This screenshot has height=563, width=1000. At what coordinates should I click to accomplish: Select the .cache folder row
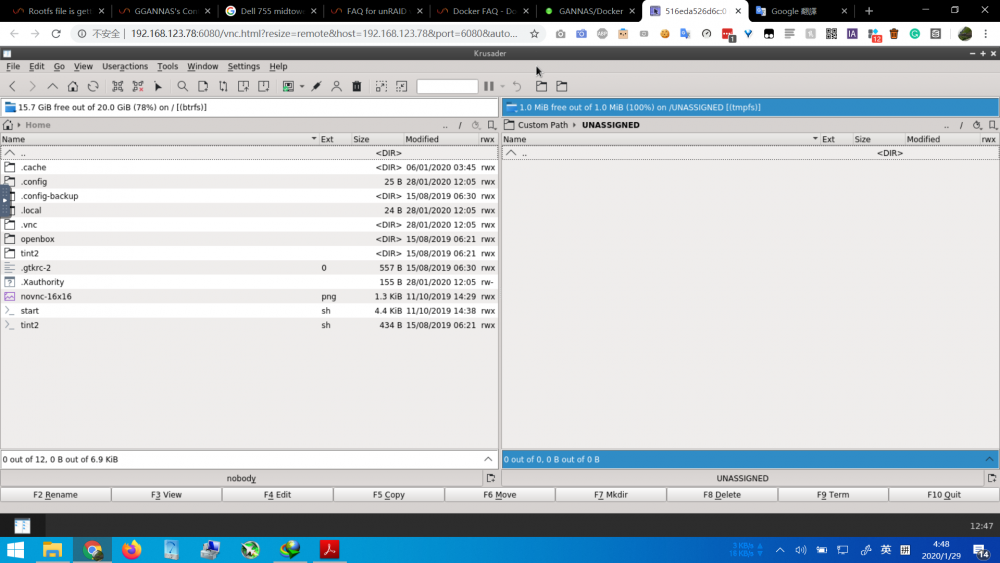(249, 167)
